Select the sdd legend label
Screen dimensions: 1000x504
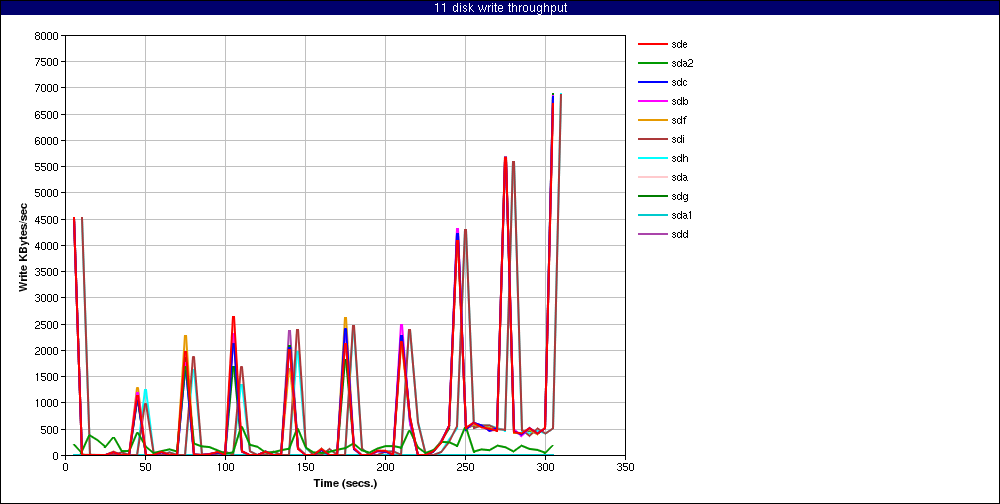pos(680,234)
